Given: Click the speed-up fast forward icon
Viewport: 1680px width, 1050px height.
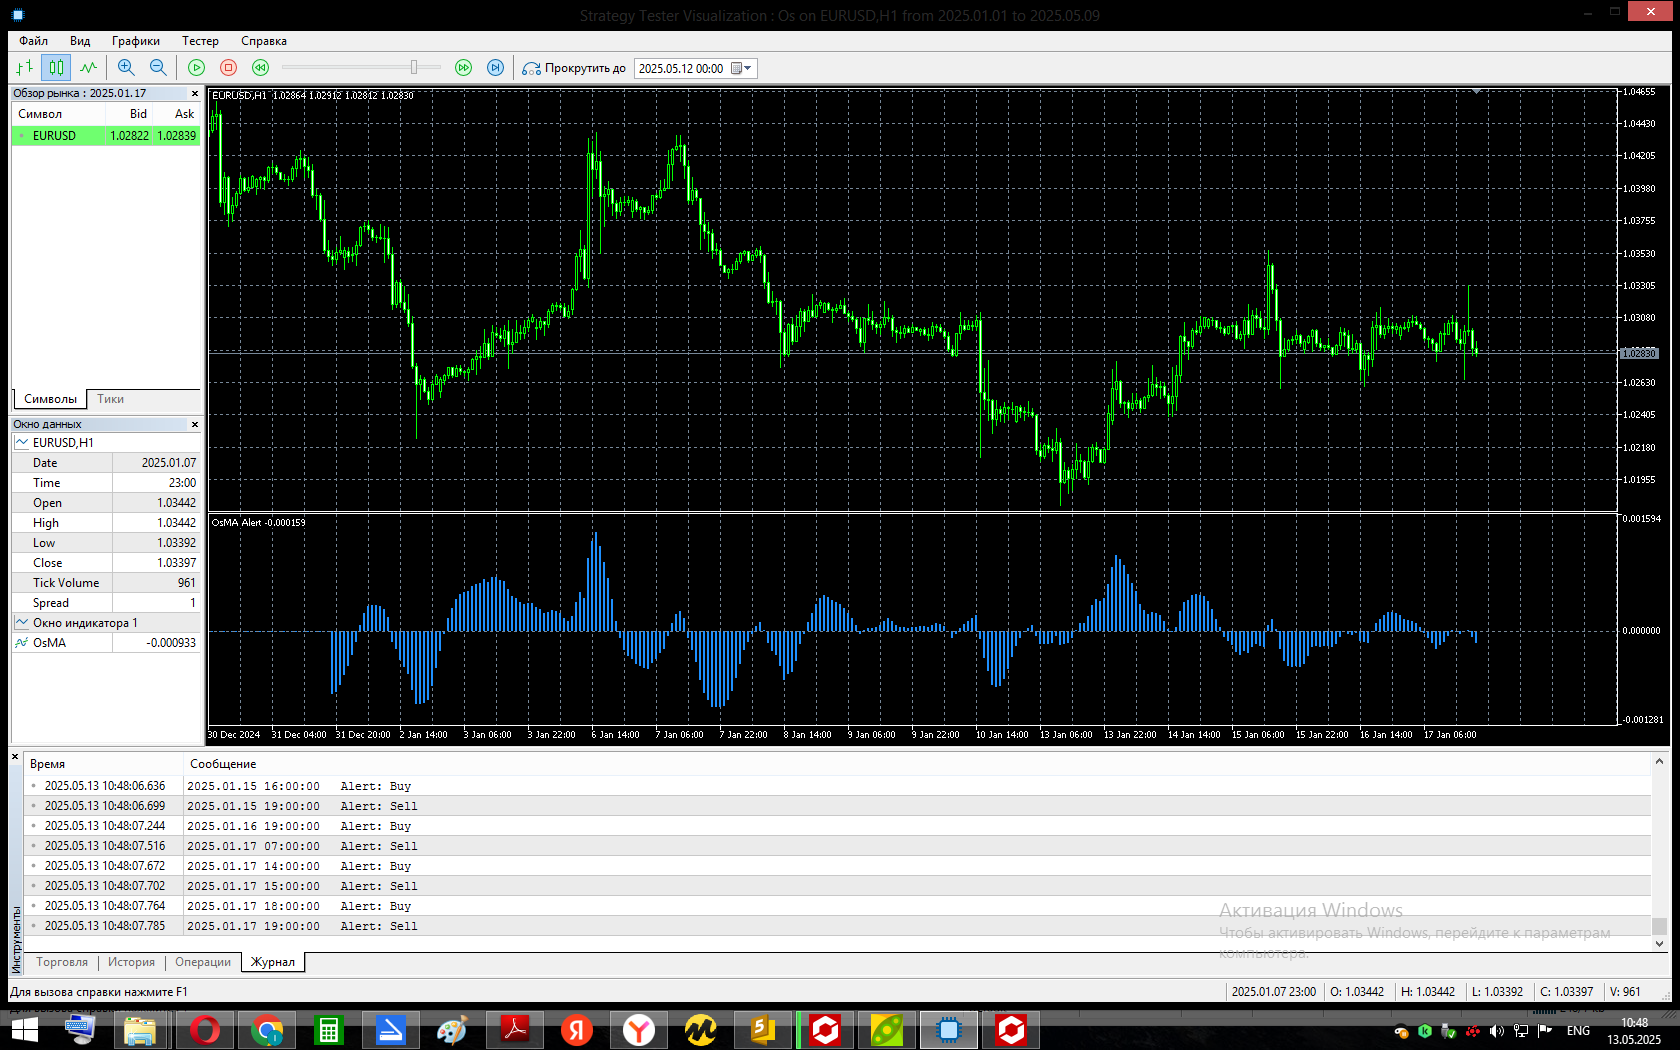Looking at the screenshot, I should tap(463, 68).
